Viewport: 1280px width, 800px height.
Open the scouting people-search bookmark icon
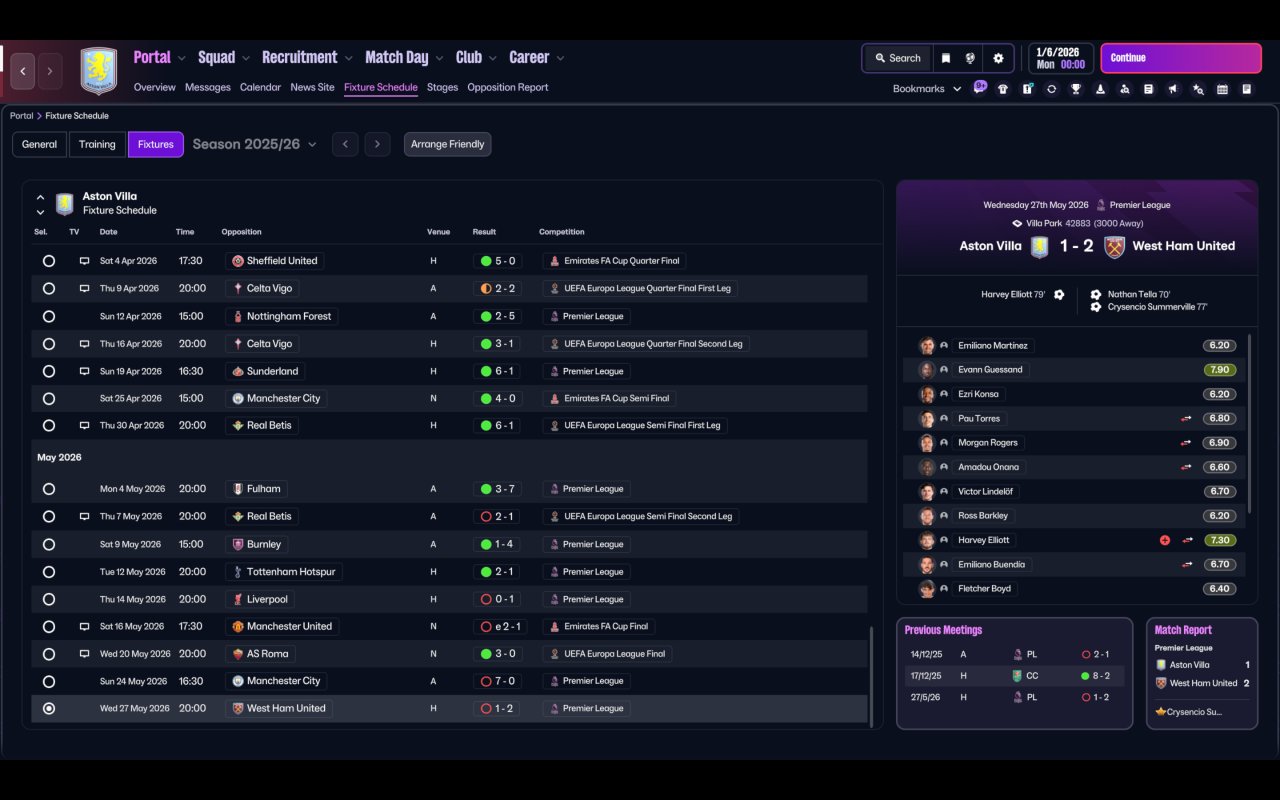point(1124,89)
